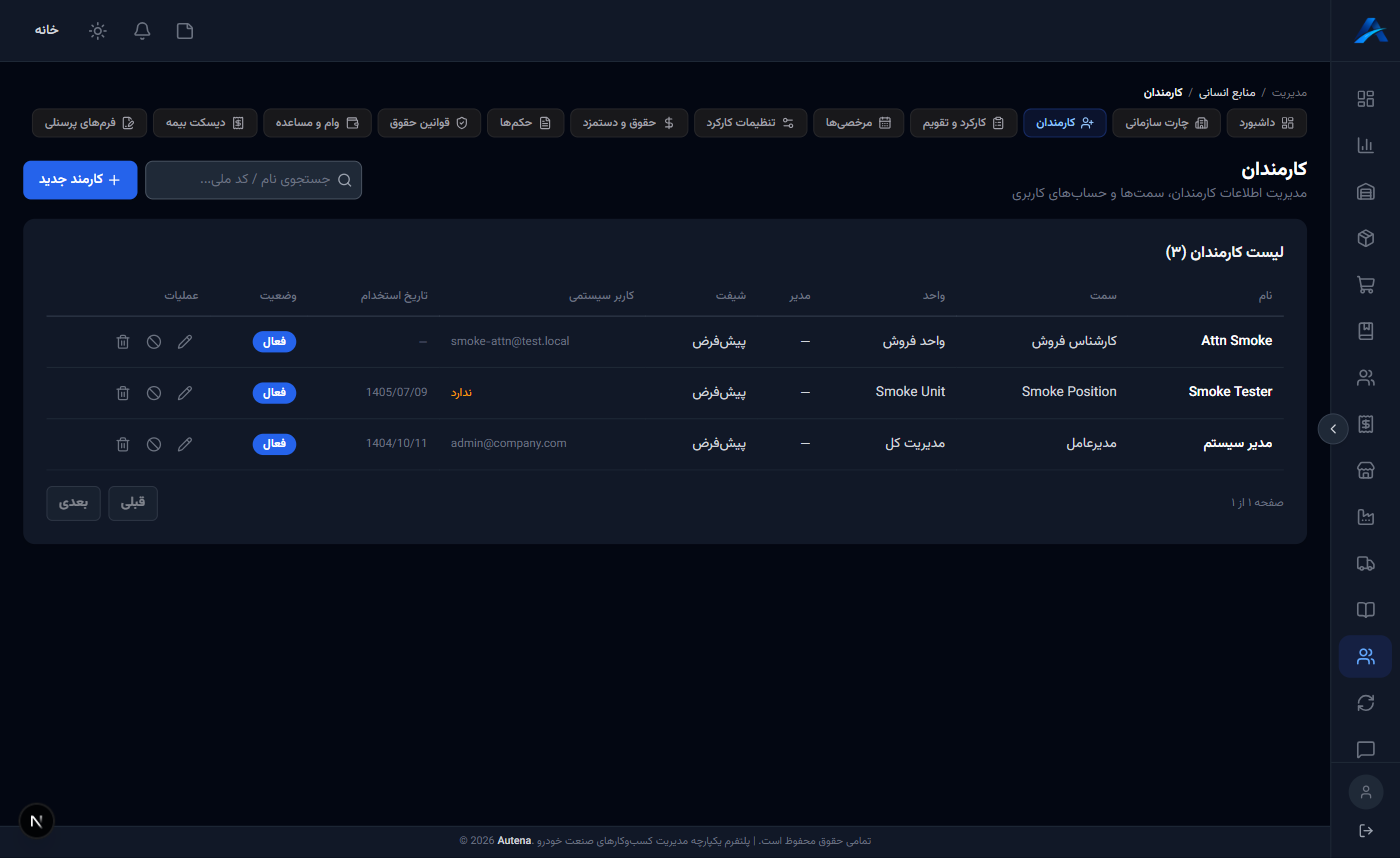Open the receipt with dollar sidebar icon

coord(1365,424)
